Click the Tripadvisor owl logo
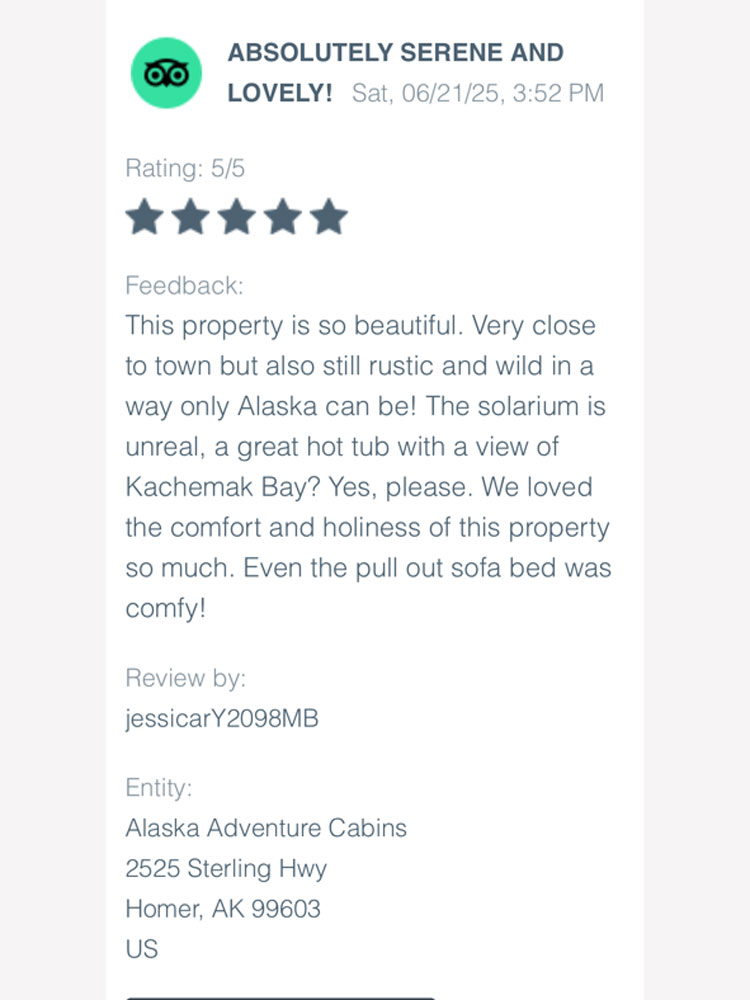Screen dimensions: 750x1000 pos(167,73)
